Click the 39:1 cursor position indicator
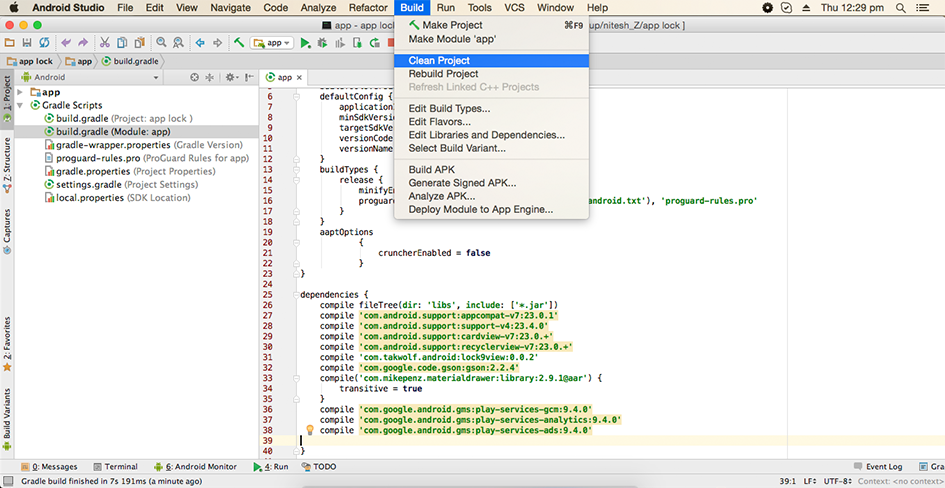 coord(787,481)
